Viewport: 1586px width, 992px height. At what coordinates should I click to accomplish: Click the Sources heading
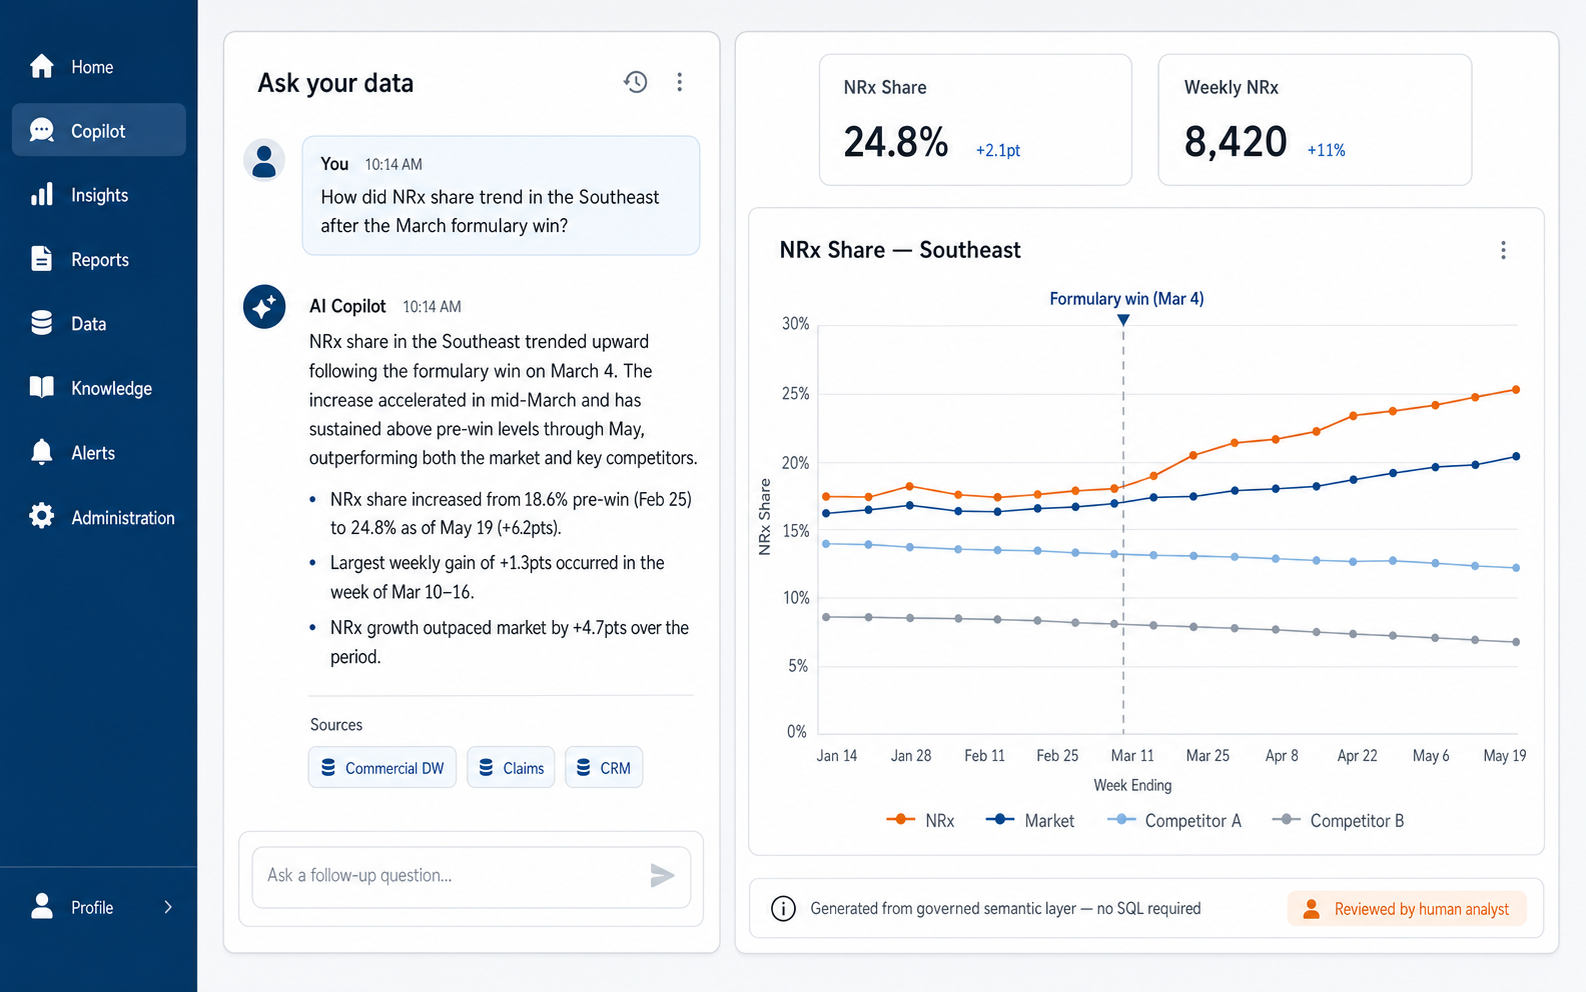[336, 725]
